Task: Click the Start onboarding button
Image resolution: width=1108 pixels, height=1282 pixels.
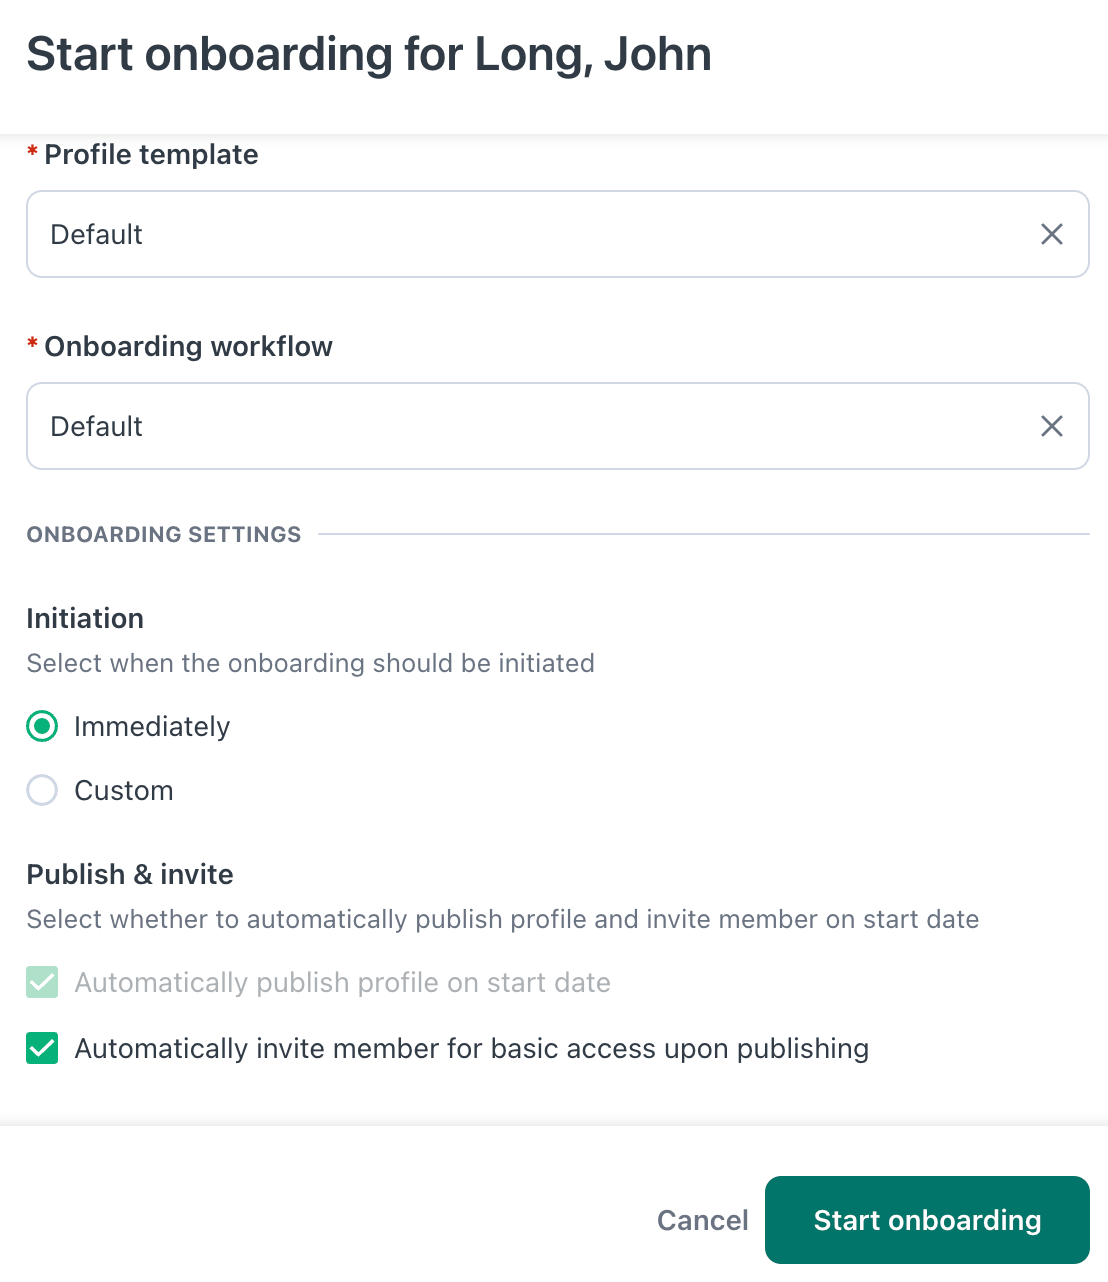Action: [926, 1220]
